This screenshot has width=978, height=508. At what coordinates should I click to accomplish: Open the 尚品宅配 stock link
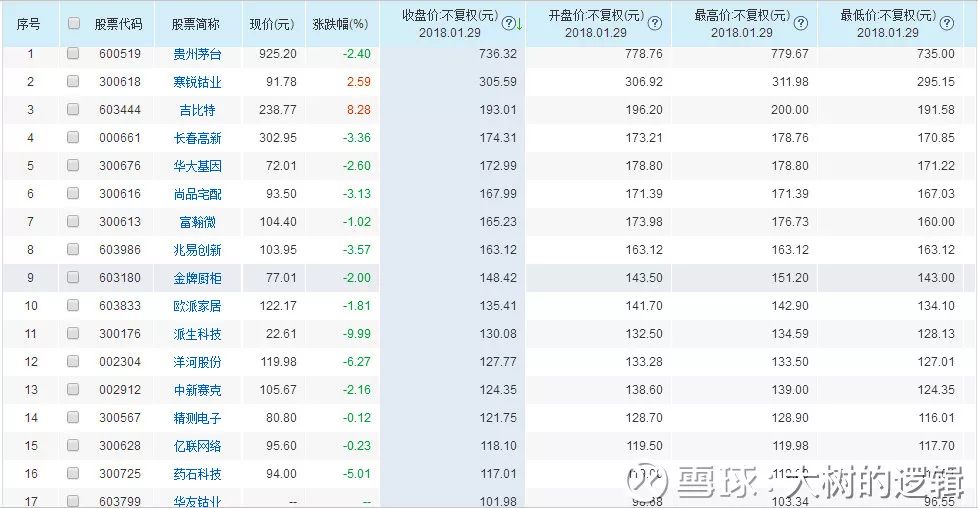(197, 194)
